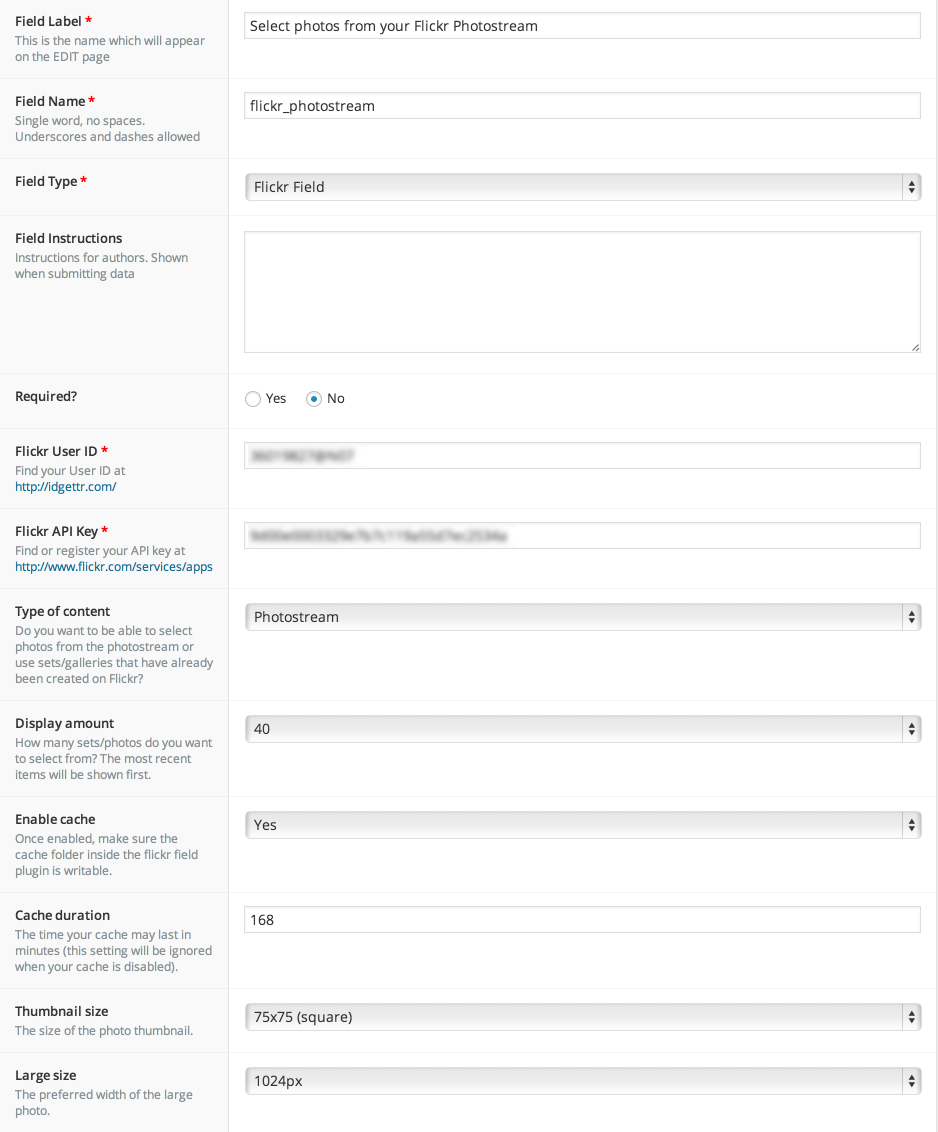Expand the Display amount dropdown set to 40

[x=583, y=729]
